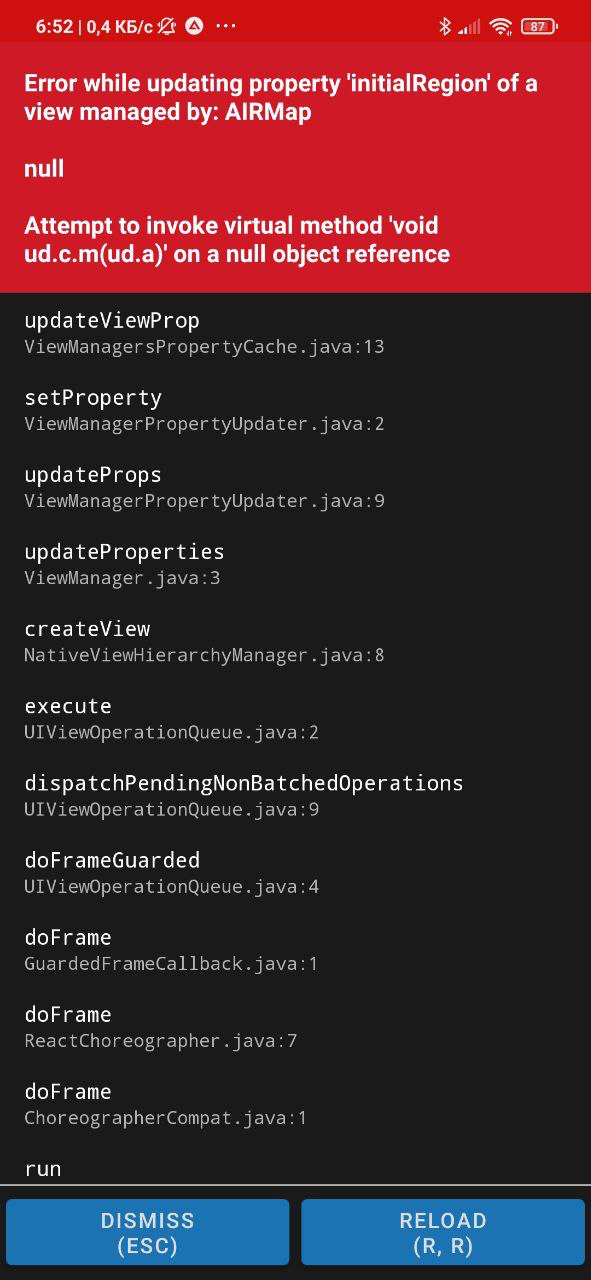591x1280 pixels.
Task: Tap the battery level indicator icon
Action: [x=537, y=26]
